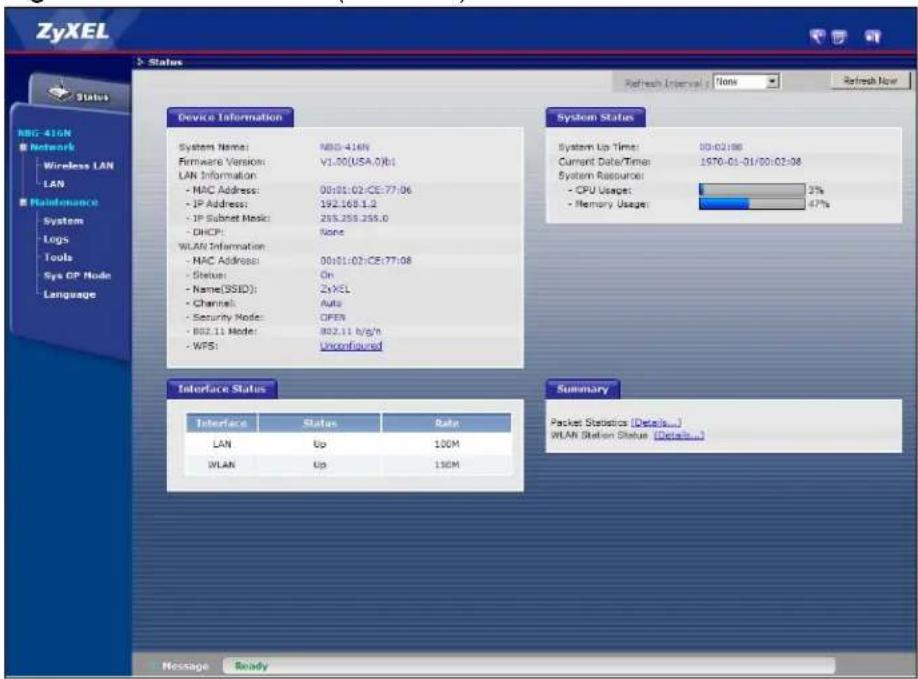The height and width of the screenshot is (679, 918).
Task: Open the Language page
Action: coord(69,294)
